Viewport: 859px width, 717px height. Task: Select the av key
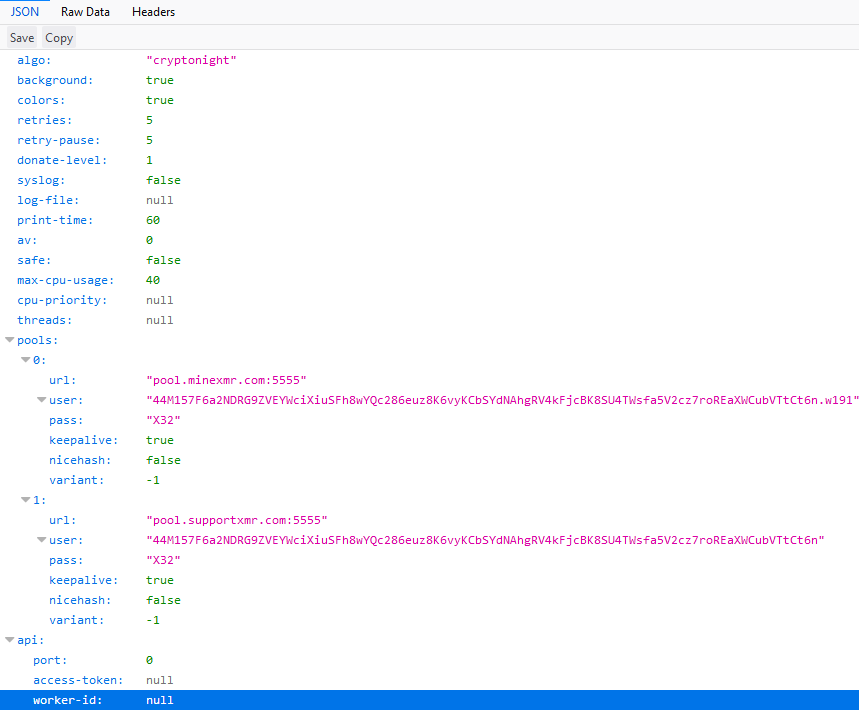pos(27,240)
